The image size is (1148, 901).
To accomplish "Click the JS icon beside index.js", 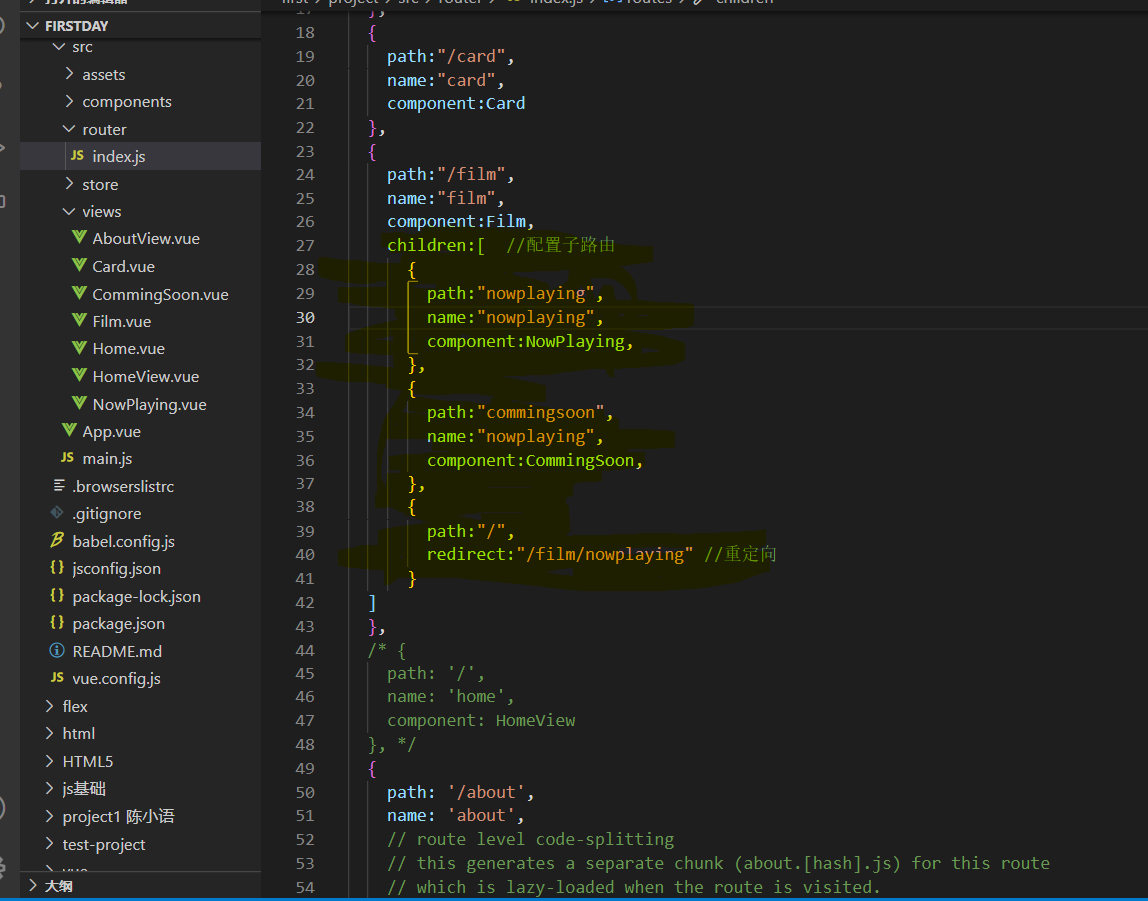I will click(x=77, y=155).
